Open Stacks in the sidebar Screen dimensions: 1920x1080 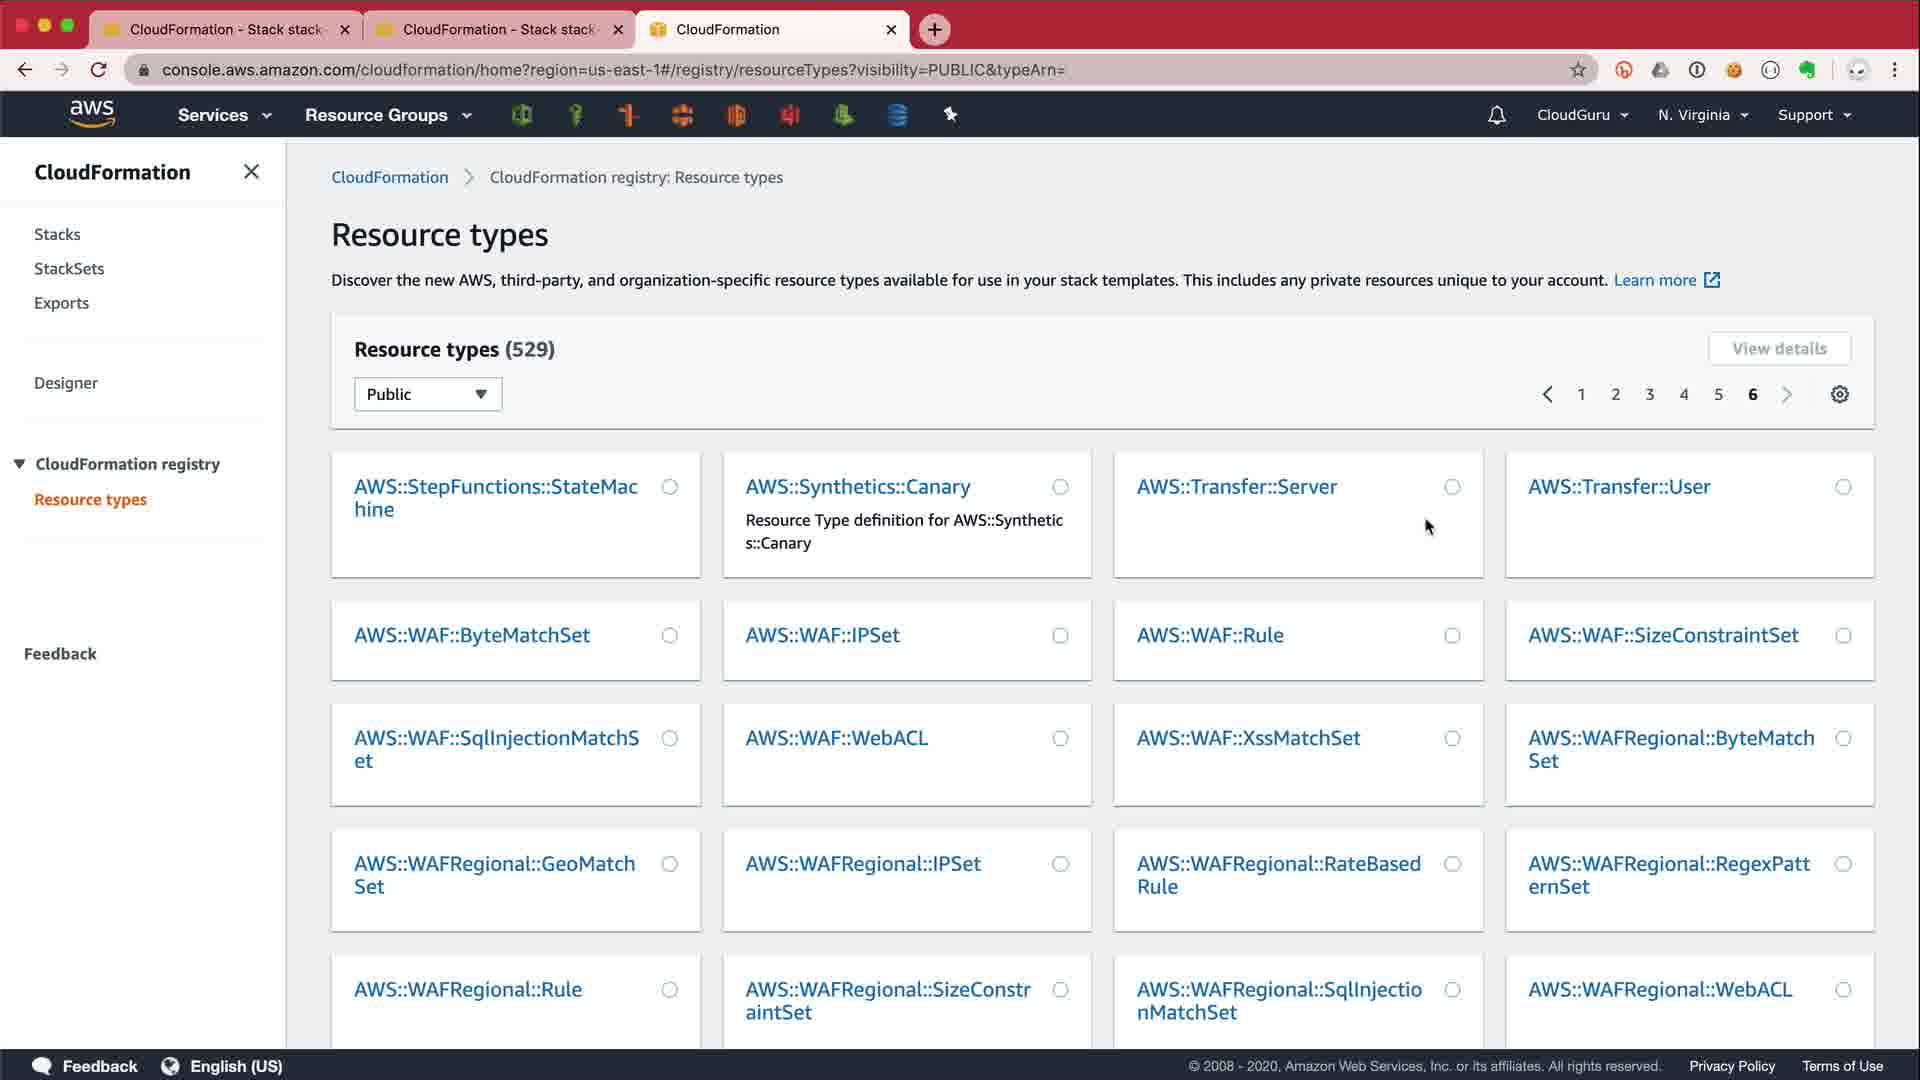click(57, 234)
